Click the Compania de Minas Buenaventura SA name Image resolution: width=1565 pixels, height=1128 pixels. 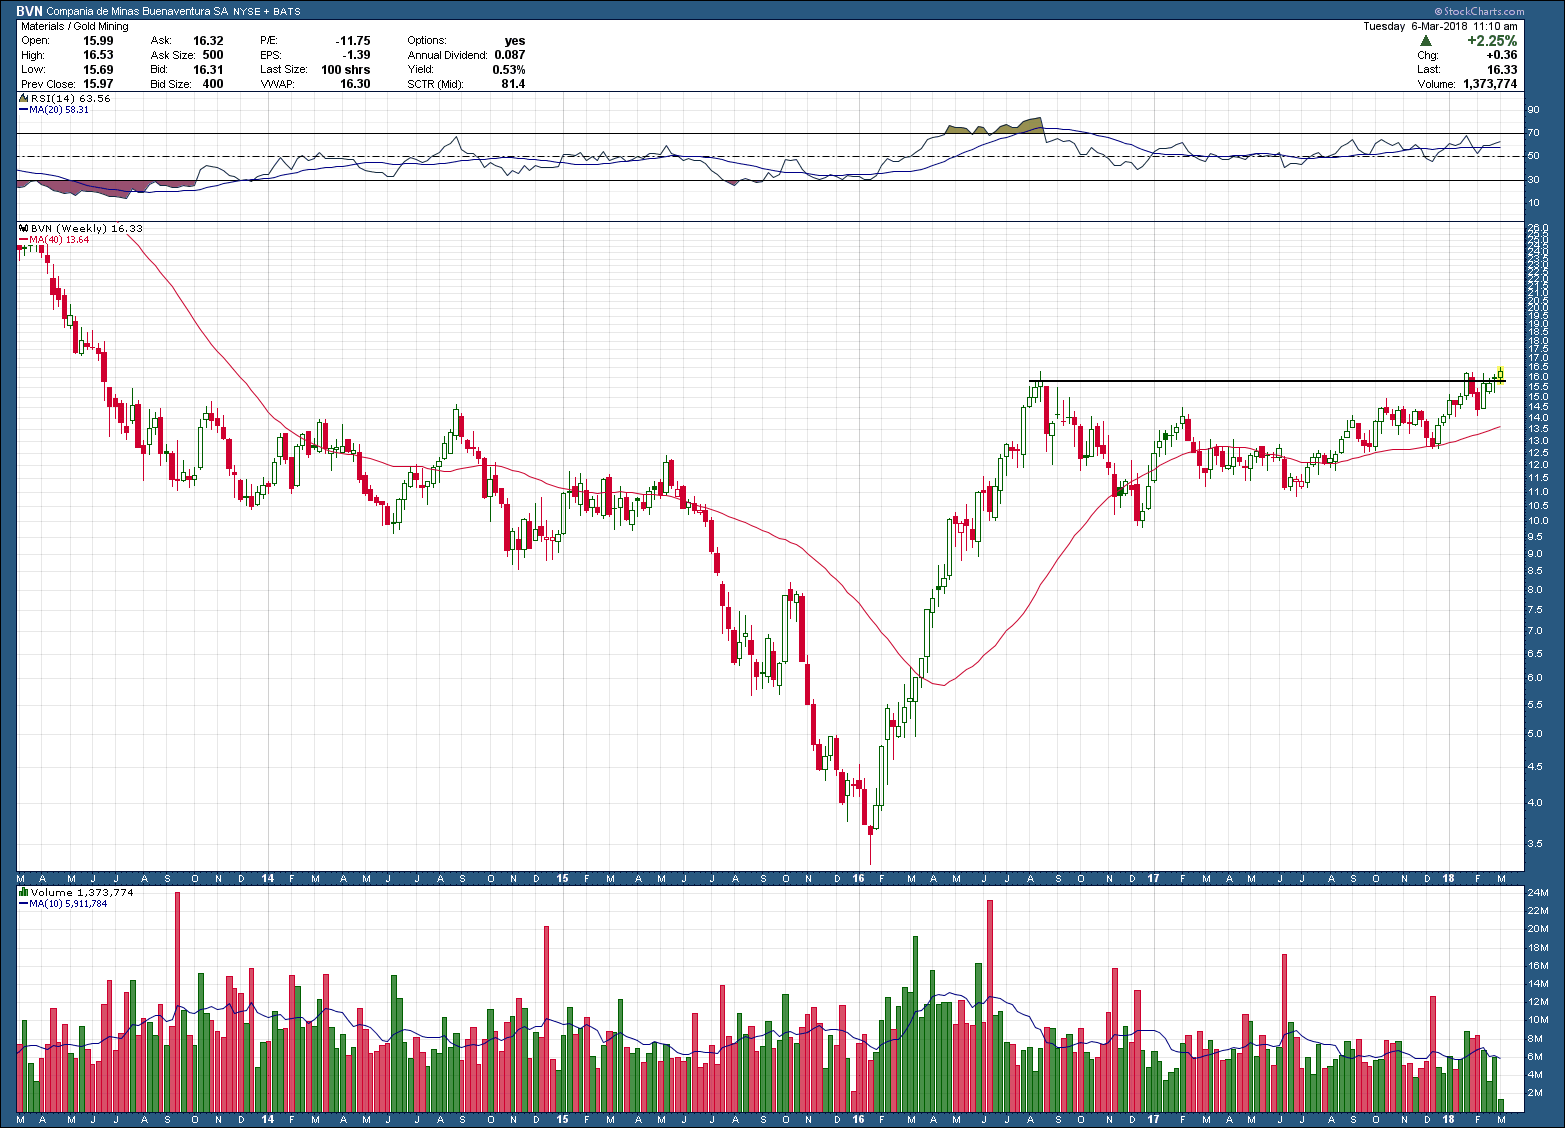click(138, 12)
